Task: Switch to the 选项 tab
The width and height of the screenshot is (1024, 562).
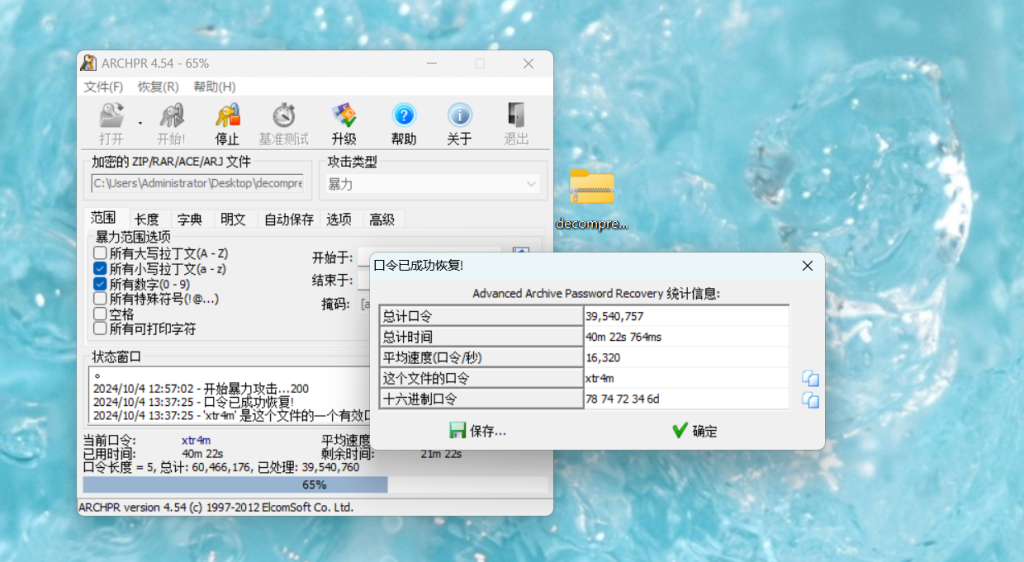Action: (x=339, y=219)
